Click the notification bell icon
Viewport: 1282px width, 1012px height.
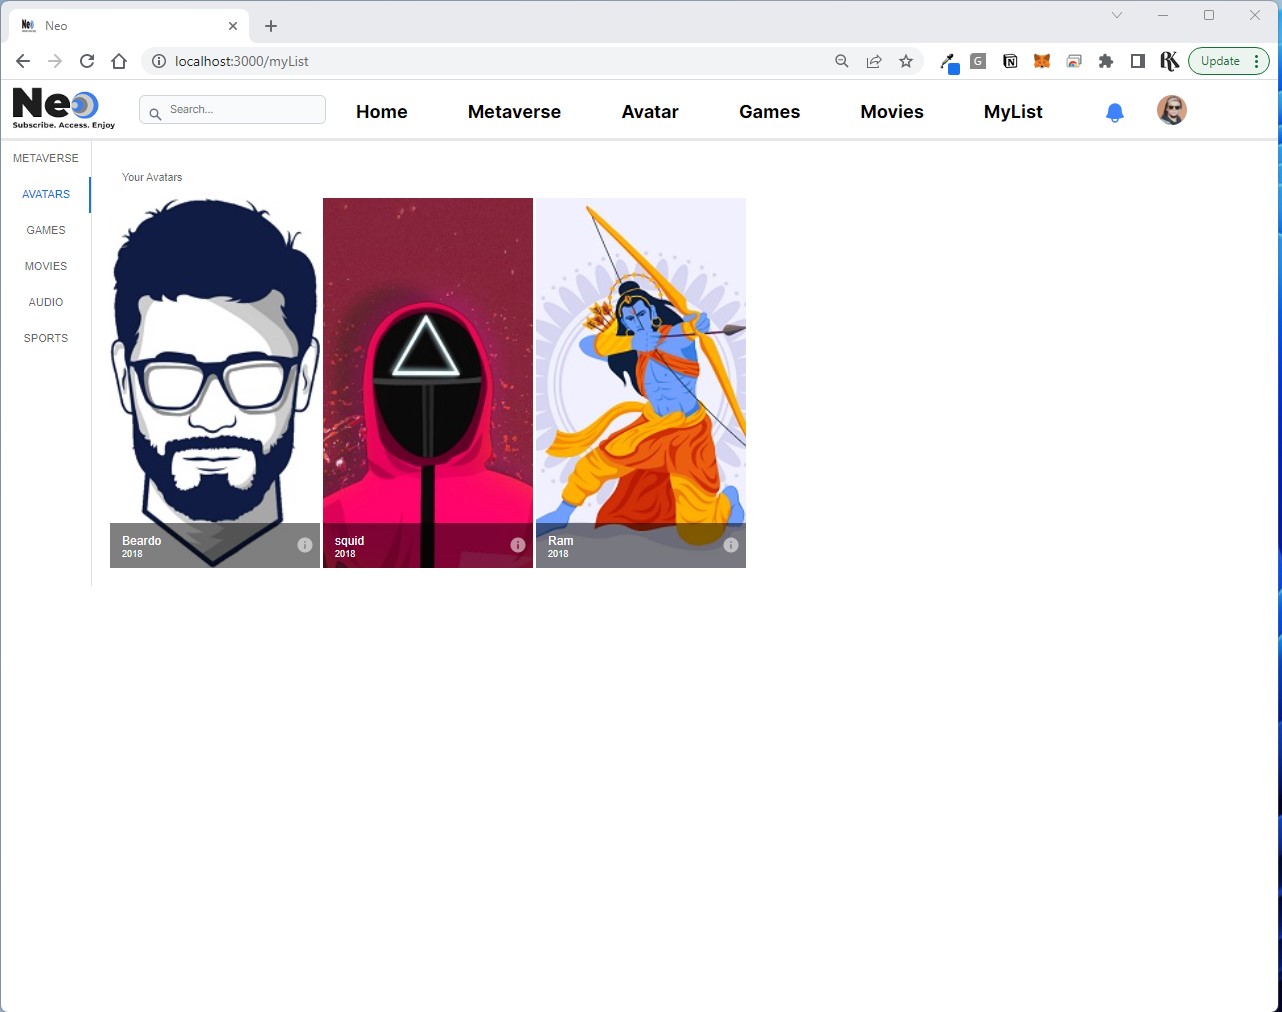tap(1115, 113)
